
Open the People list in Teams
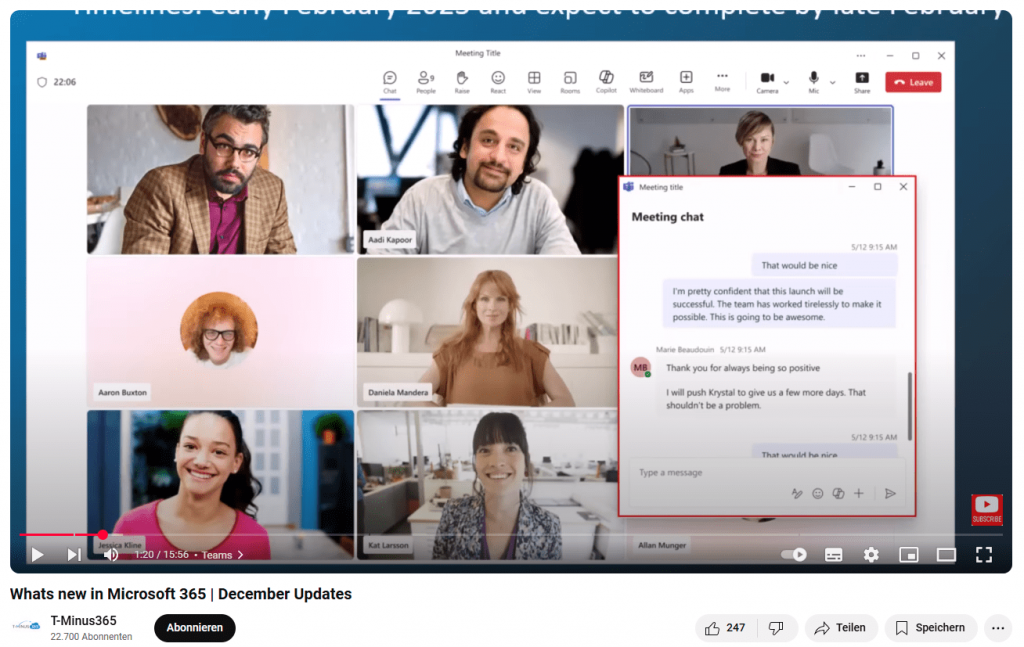click(x=426, y=82)
